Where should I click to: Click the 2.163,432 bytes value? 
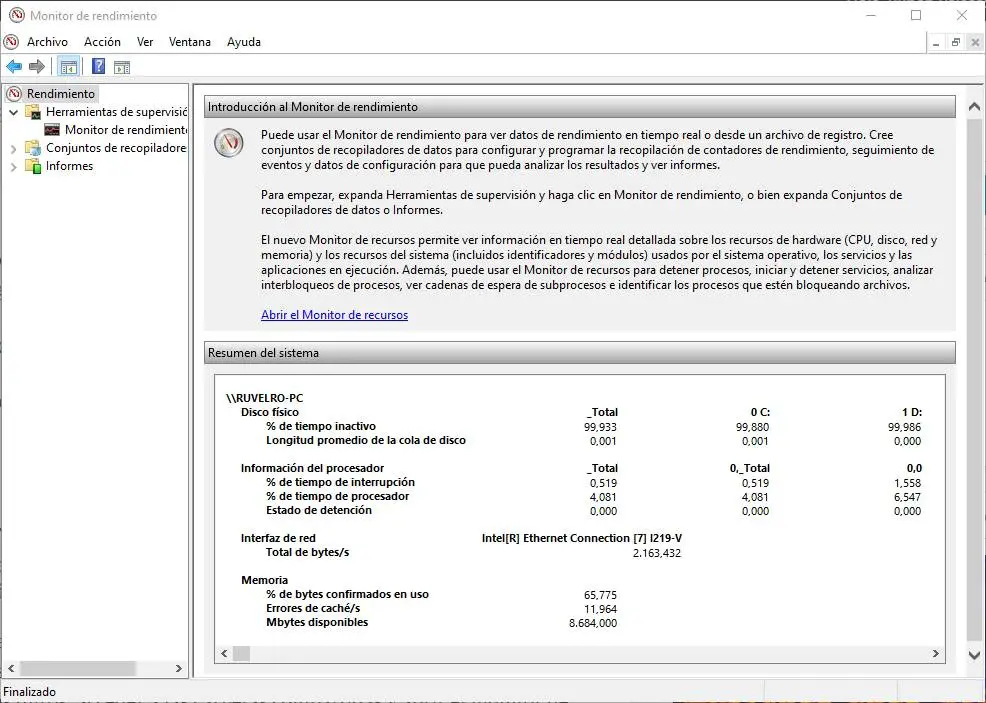656,553
